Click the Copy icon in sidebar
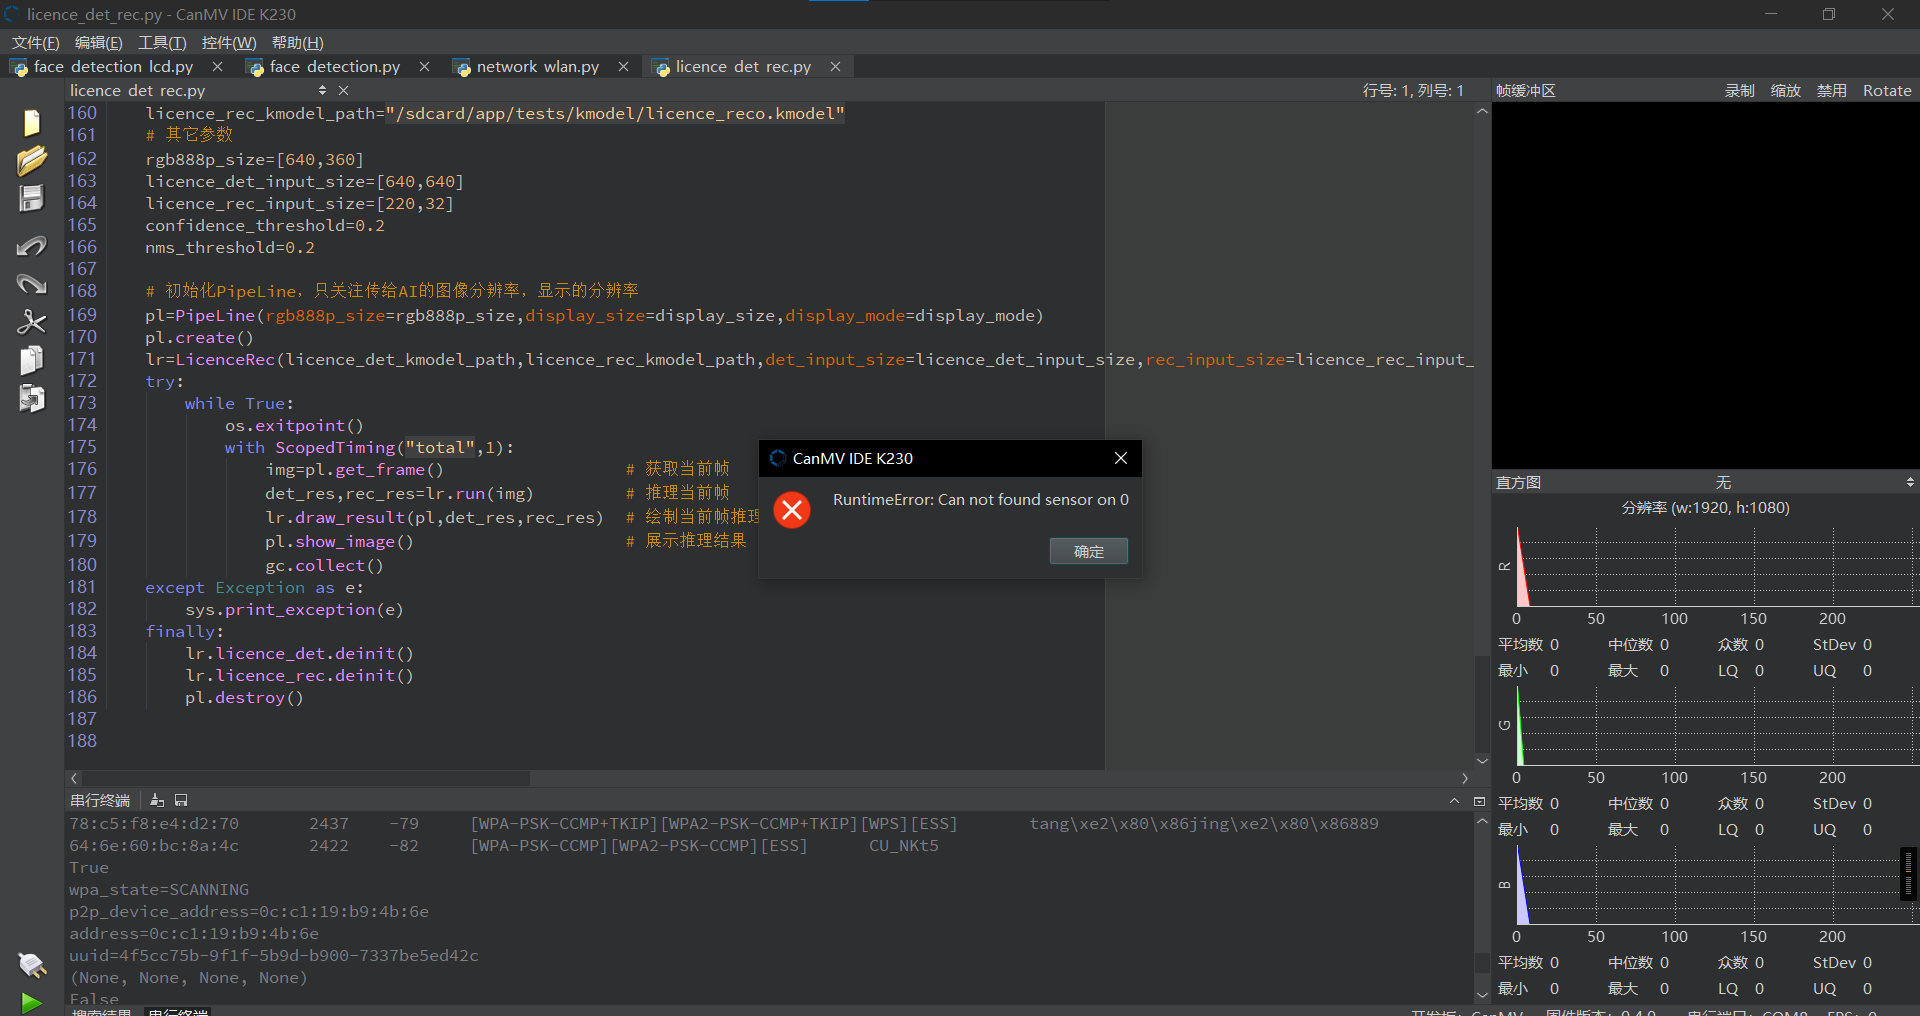1920x1016 pixels. click(x=31, y=360)
